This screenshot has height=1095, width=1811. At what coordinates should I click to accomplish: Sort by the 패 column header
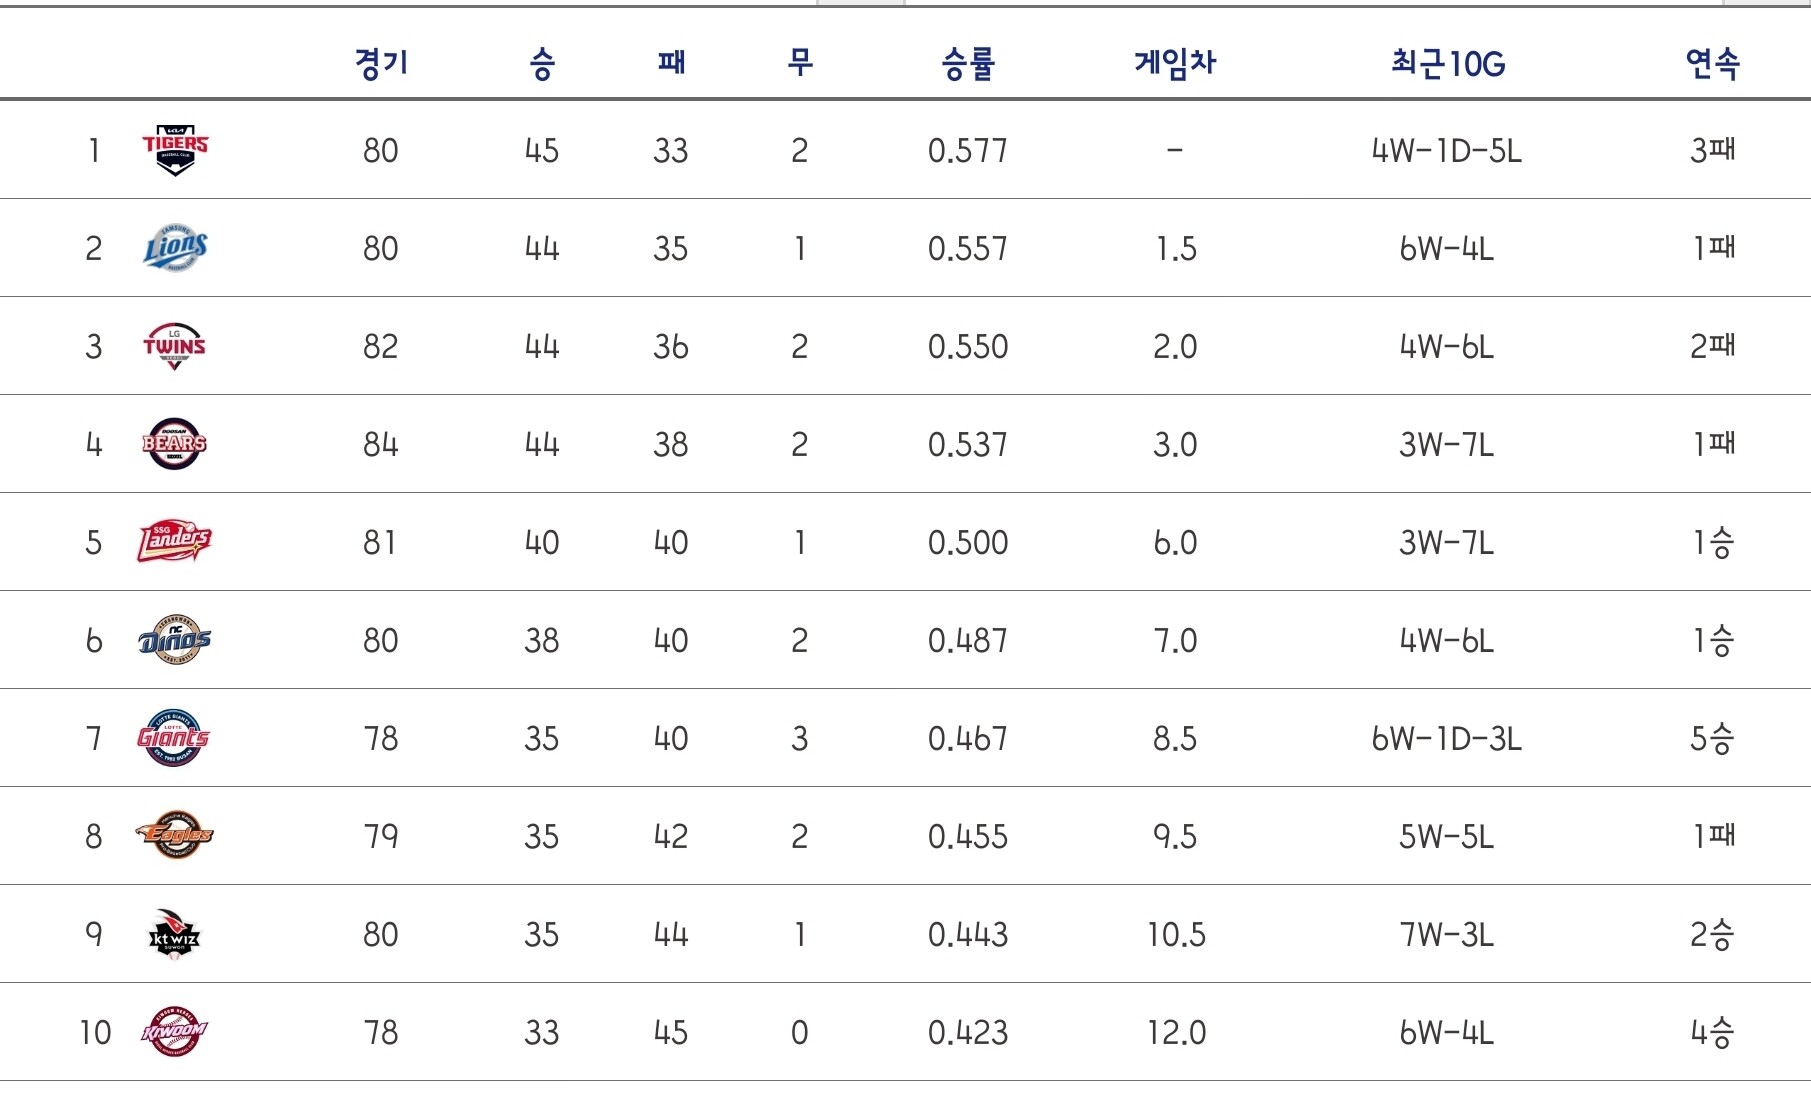[671, 63]
